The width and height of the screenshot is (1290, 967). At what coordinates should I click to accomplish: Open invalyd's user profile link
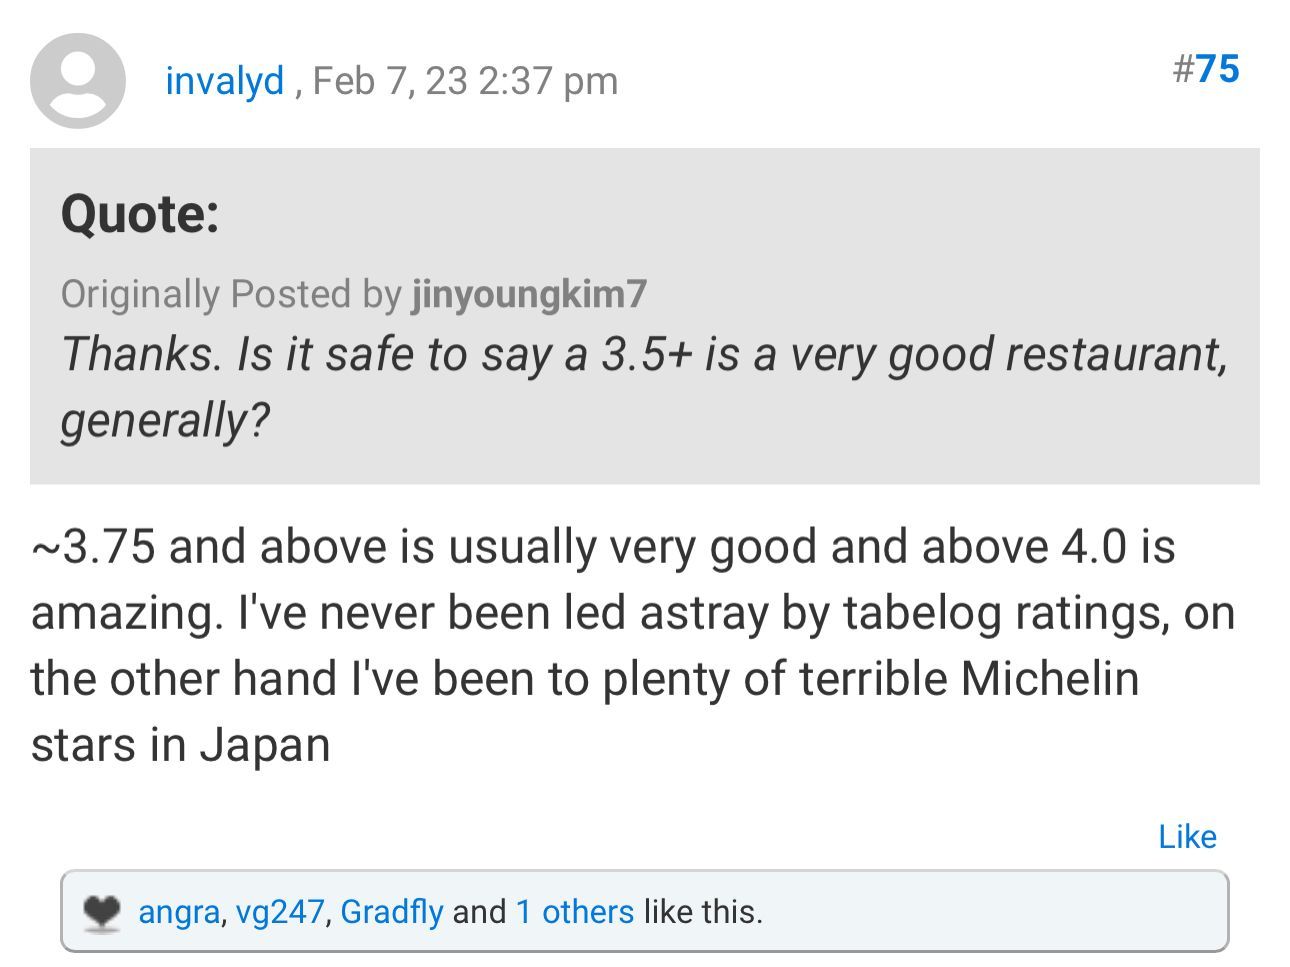(225, 80)
